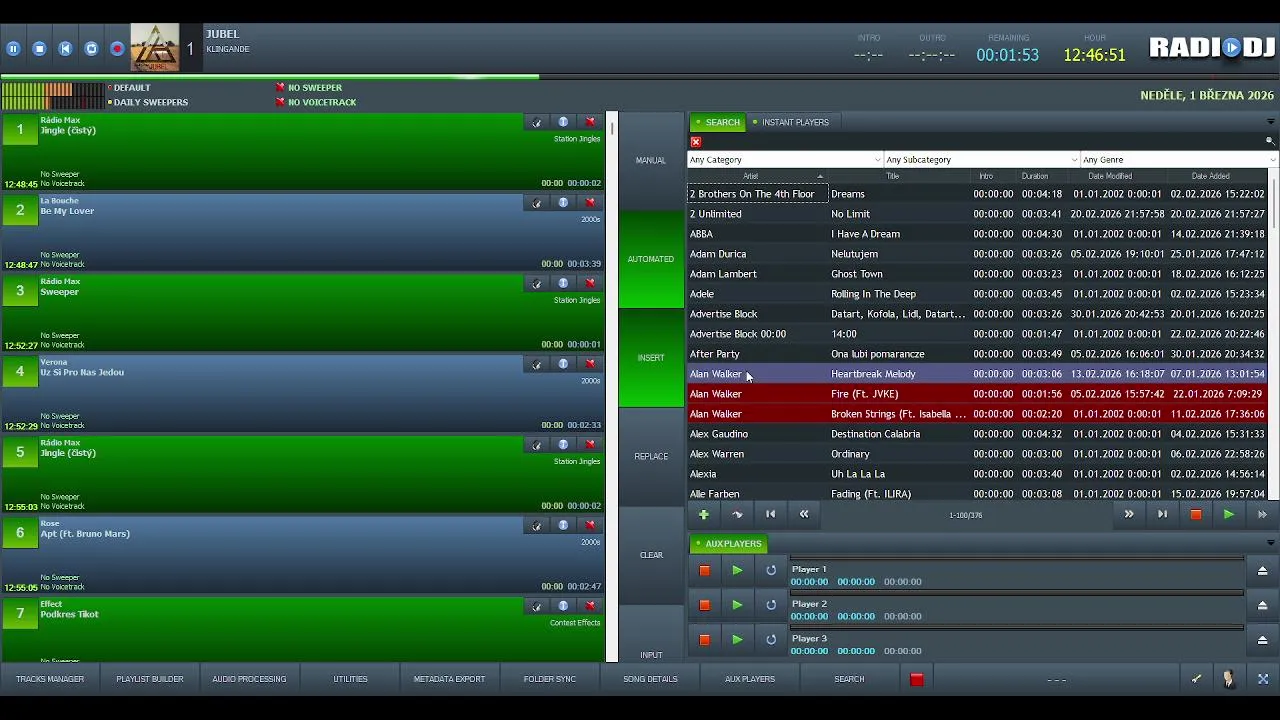Go to previous results page
1280x720 pixels.
[x=804, y=514]
